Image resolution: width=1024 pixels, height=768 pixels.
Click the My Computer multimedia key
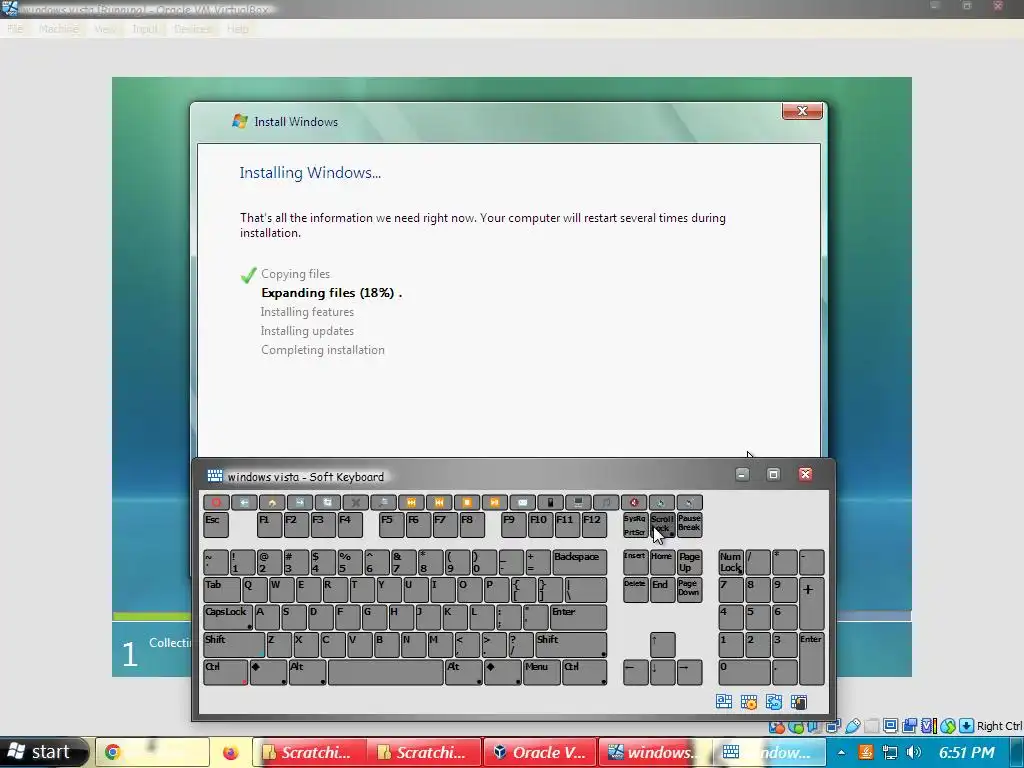point(578,502)
